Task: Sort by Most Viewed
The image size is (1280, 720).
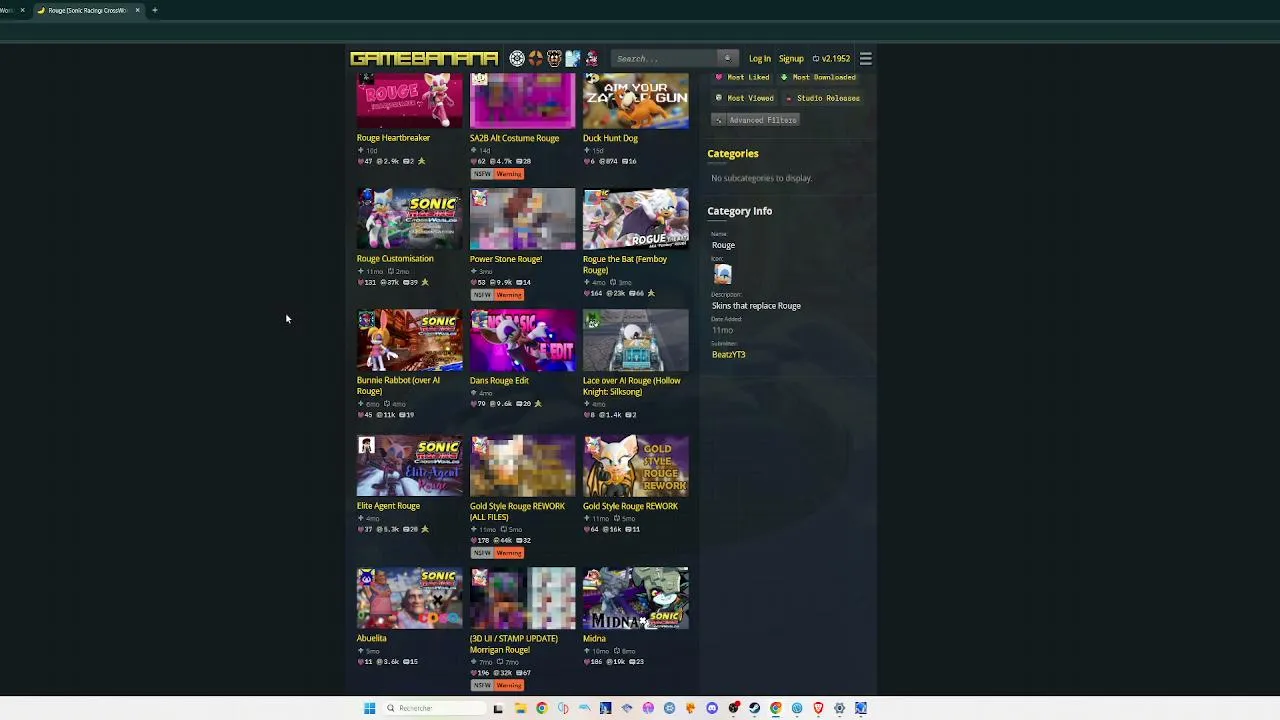Action: pos(745,98)
